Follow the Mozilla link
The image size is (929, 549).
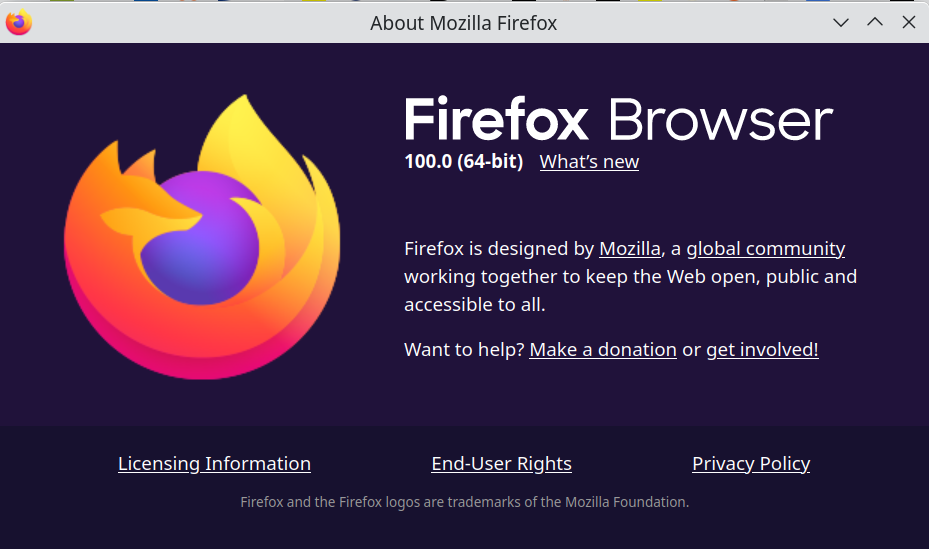[x=630, y=248]
